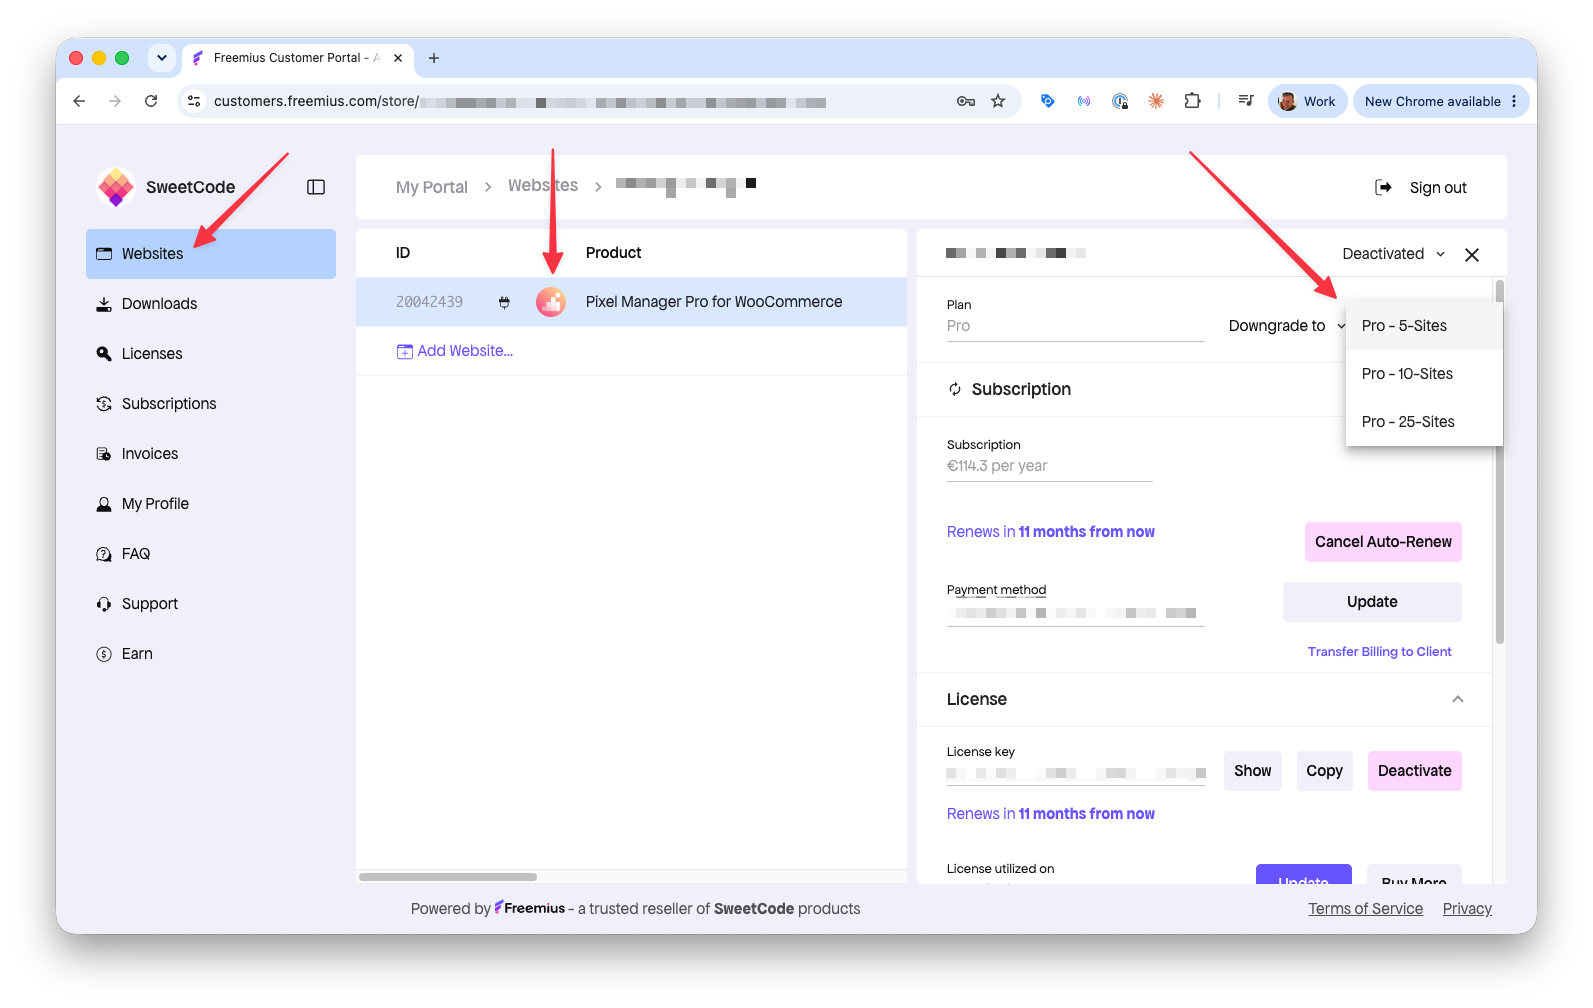Choose Pro - 10-Sites plan option
Screen dimensions: 1593x1008
(1424, 374)
